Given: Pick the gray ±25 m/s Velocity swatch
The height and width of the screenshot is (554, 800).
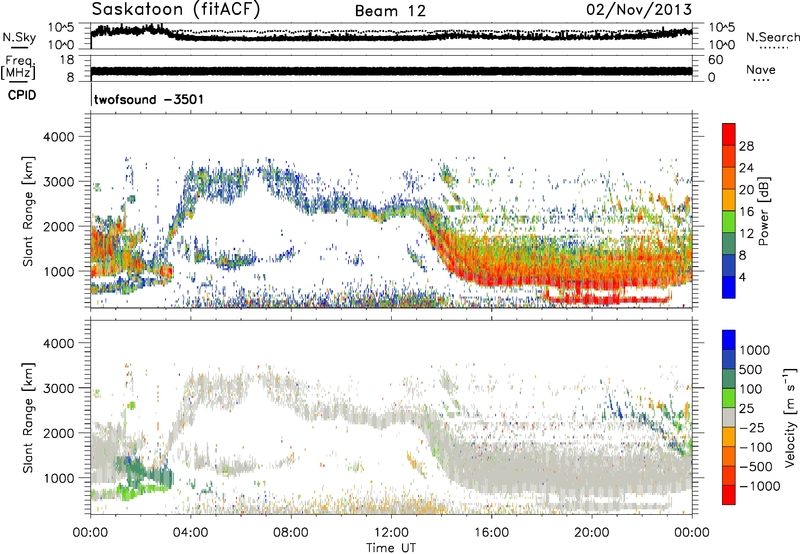Looking at the screenshot, I should 729,417.
